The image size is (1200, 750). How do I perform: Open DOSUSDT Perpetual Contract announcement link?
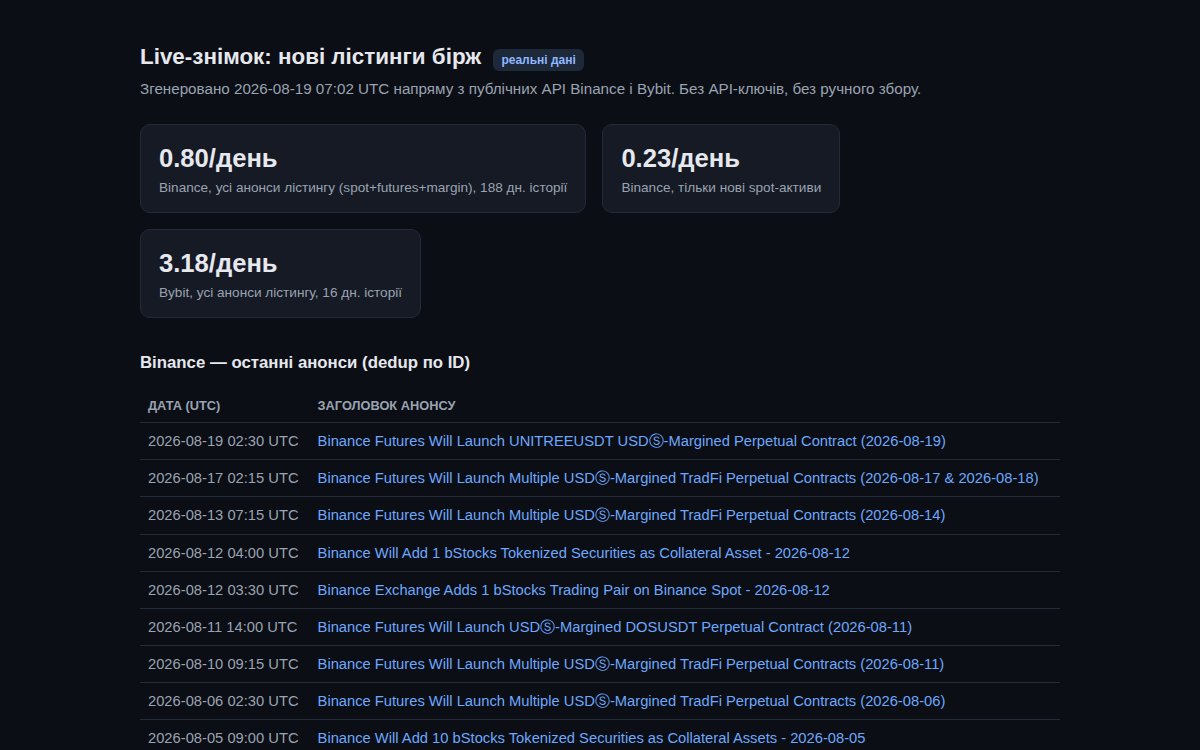615,627
